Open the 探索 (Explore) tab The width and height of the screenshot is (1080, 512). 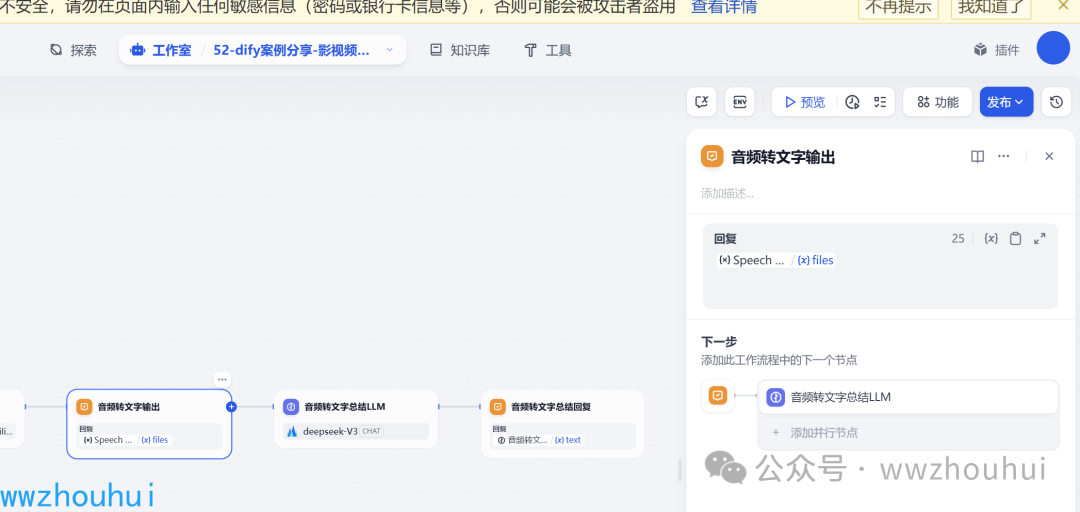tap(73, 50)
